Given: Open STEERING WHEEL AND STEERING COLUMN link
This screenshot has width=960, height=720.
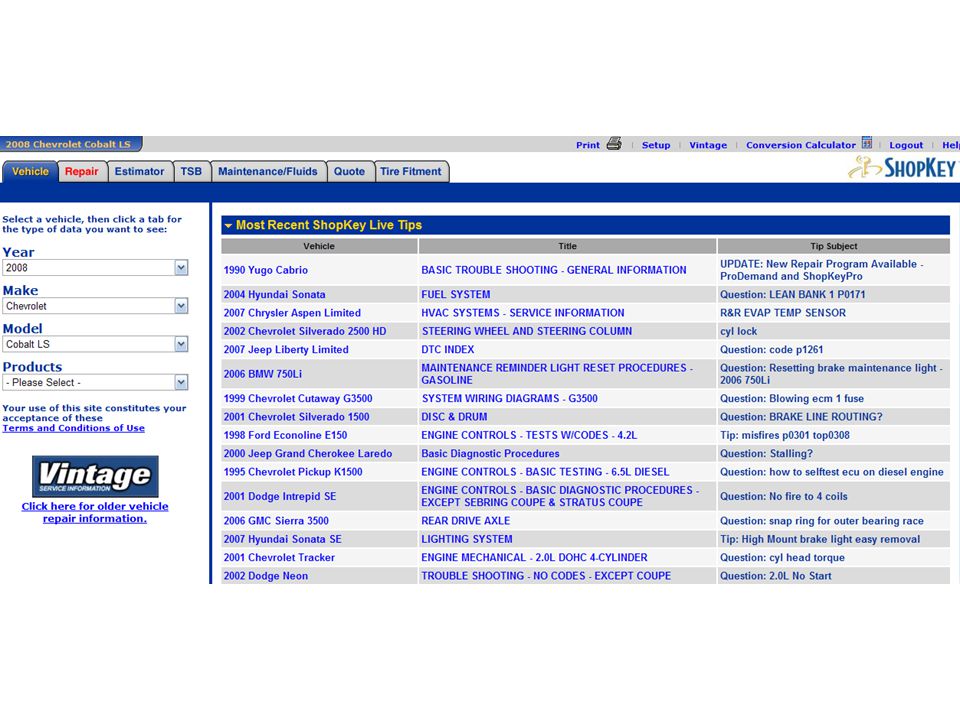Looking at the screenshot, I should (x=527, y=331).
